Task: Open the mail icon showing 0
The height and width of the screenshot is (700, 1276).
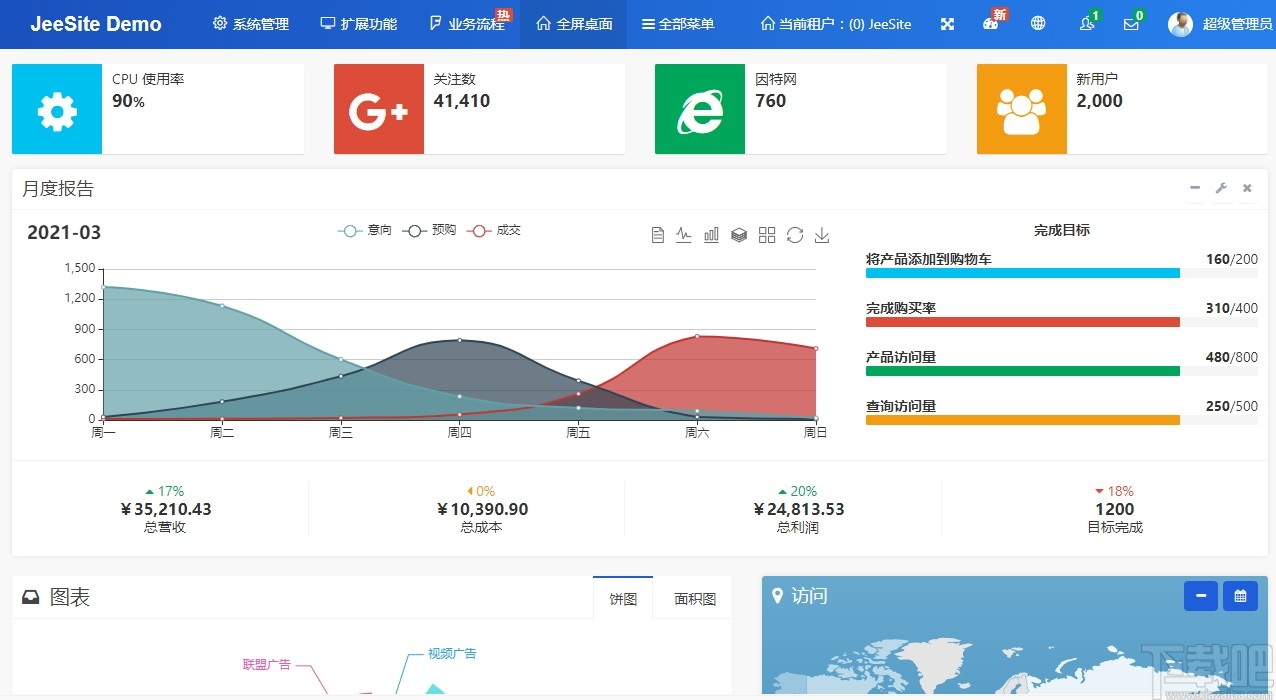Action: [1131, 24]
